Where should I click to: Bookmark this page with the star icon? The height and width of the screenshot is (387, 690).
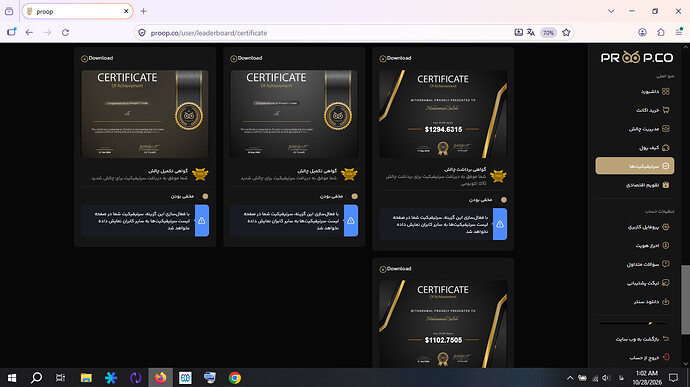(x=566, y=33)
